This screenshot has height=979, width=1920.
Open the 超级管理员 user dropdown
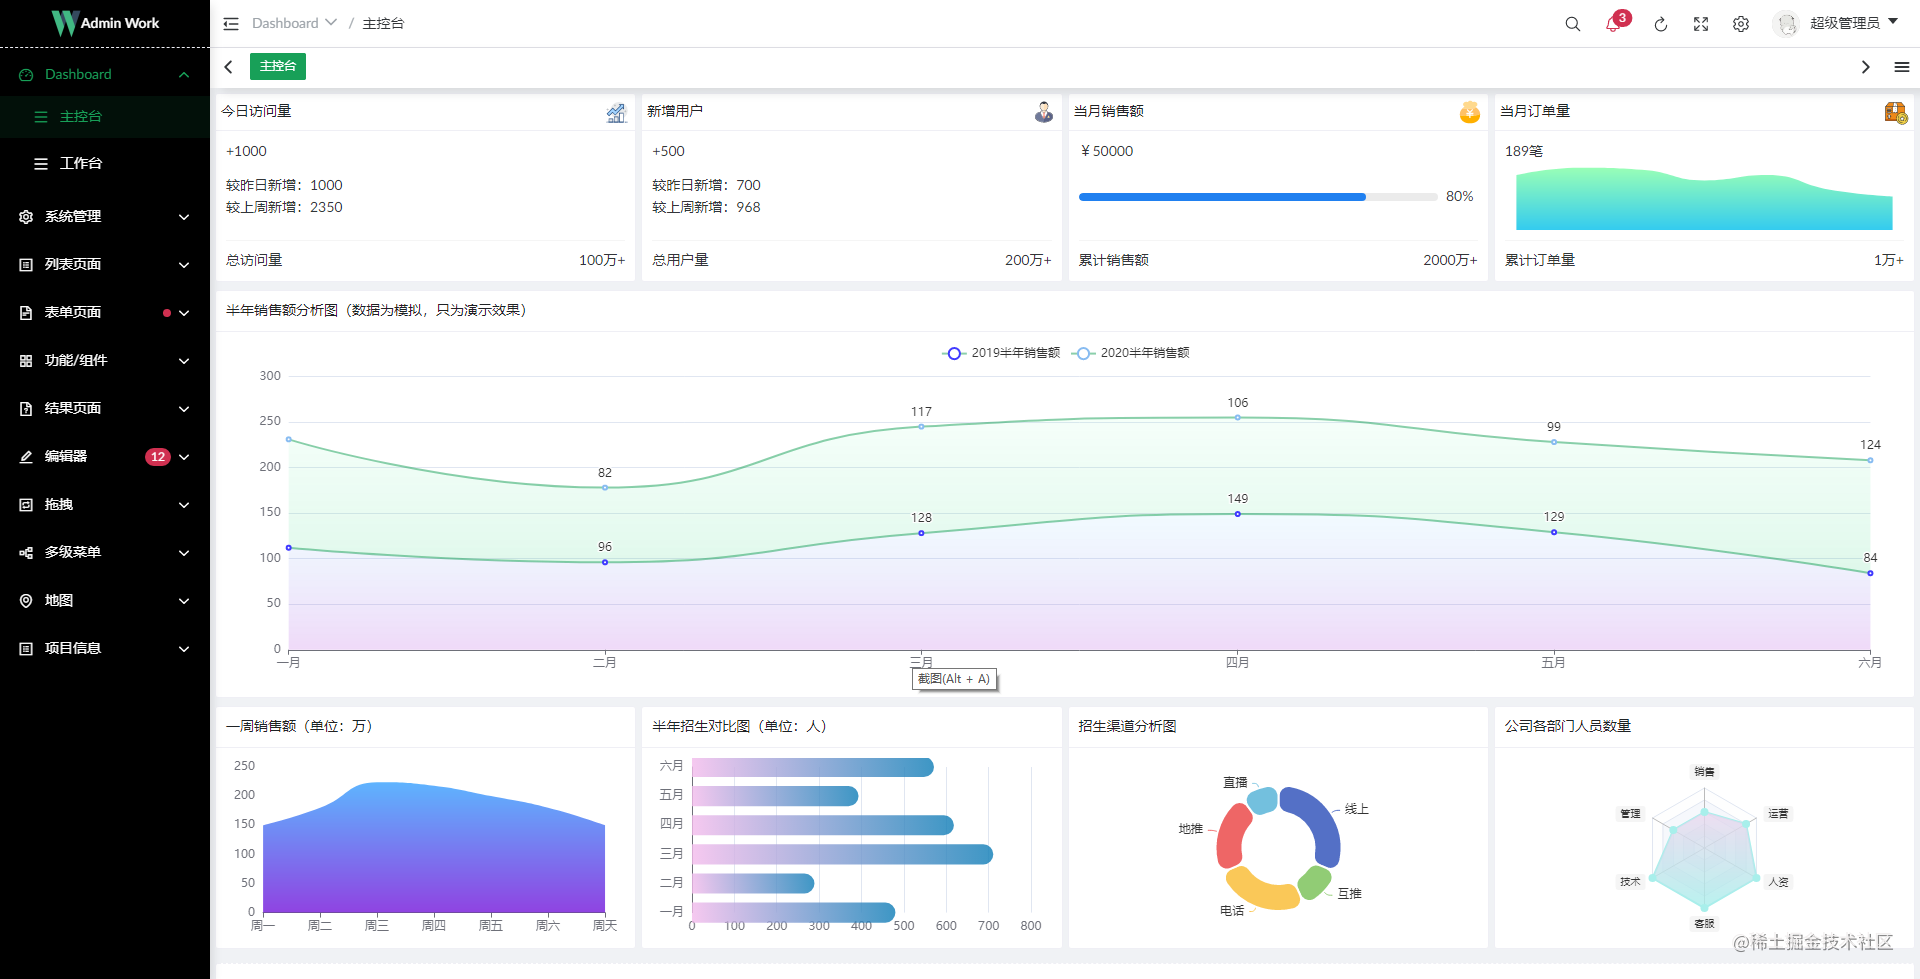(x=1845, y=23)
